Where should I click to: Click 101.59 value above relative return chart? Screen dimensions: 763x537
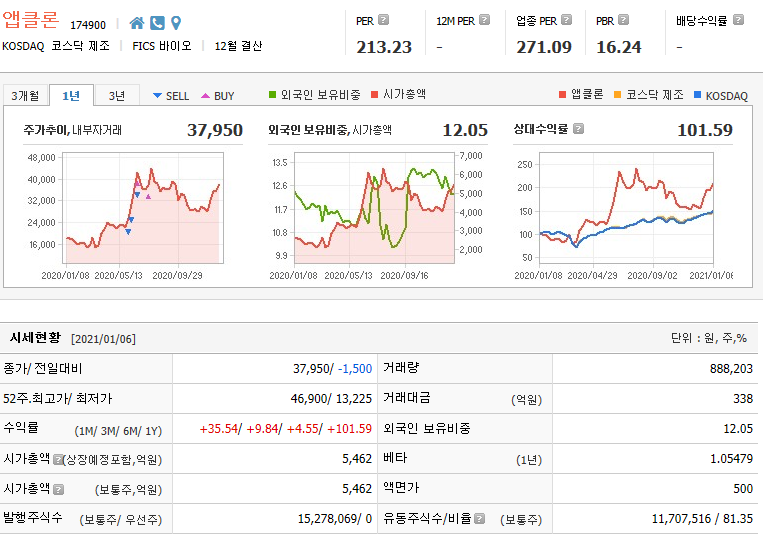click(x=705, y=130)
